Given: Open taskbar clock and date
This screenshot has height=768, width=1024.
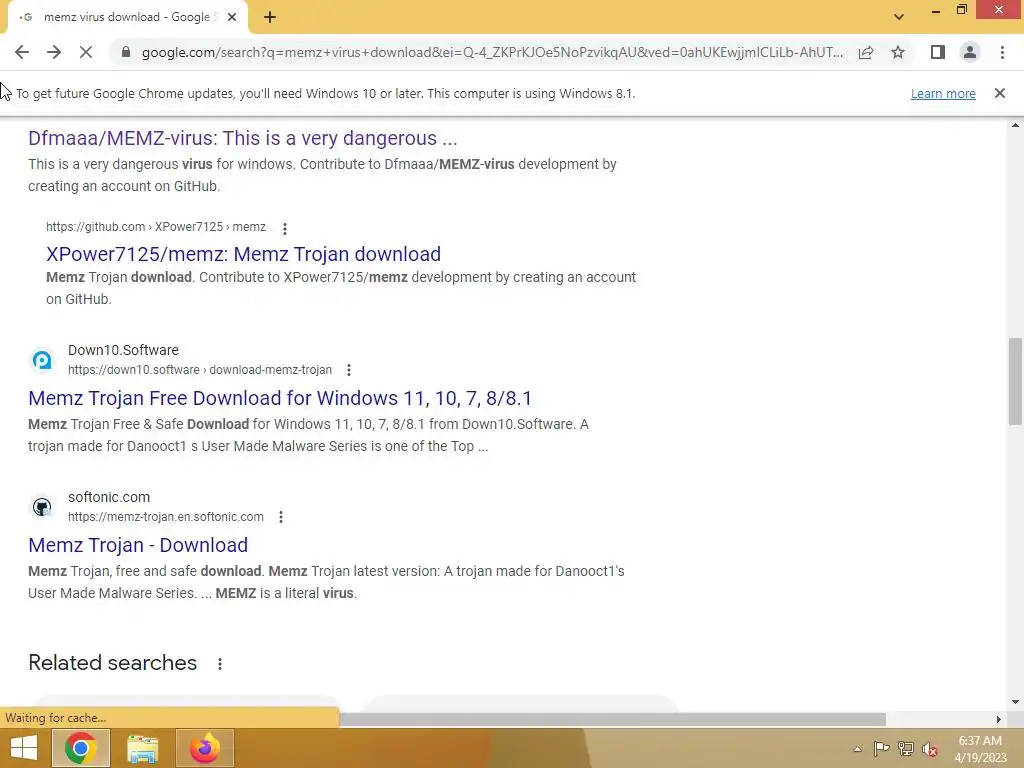Looking at the screenshot, I should coord(980,749).
